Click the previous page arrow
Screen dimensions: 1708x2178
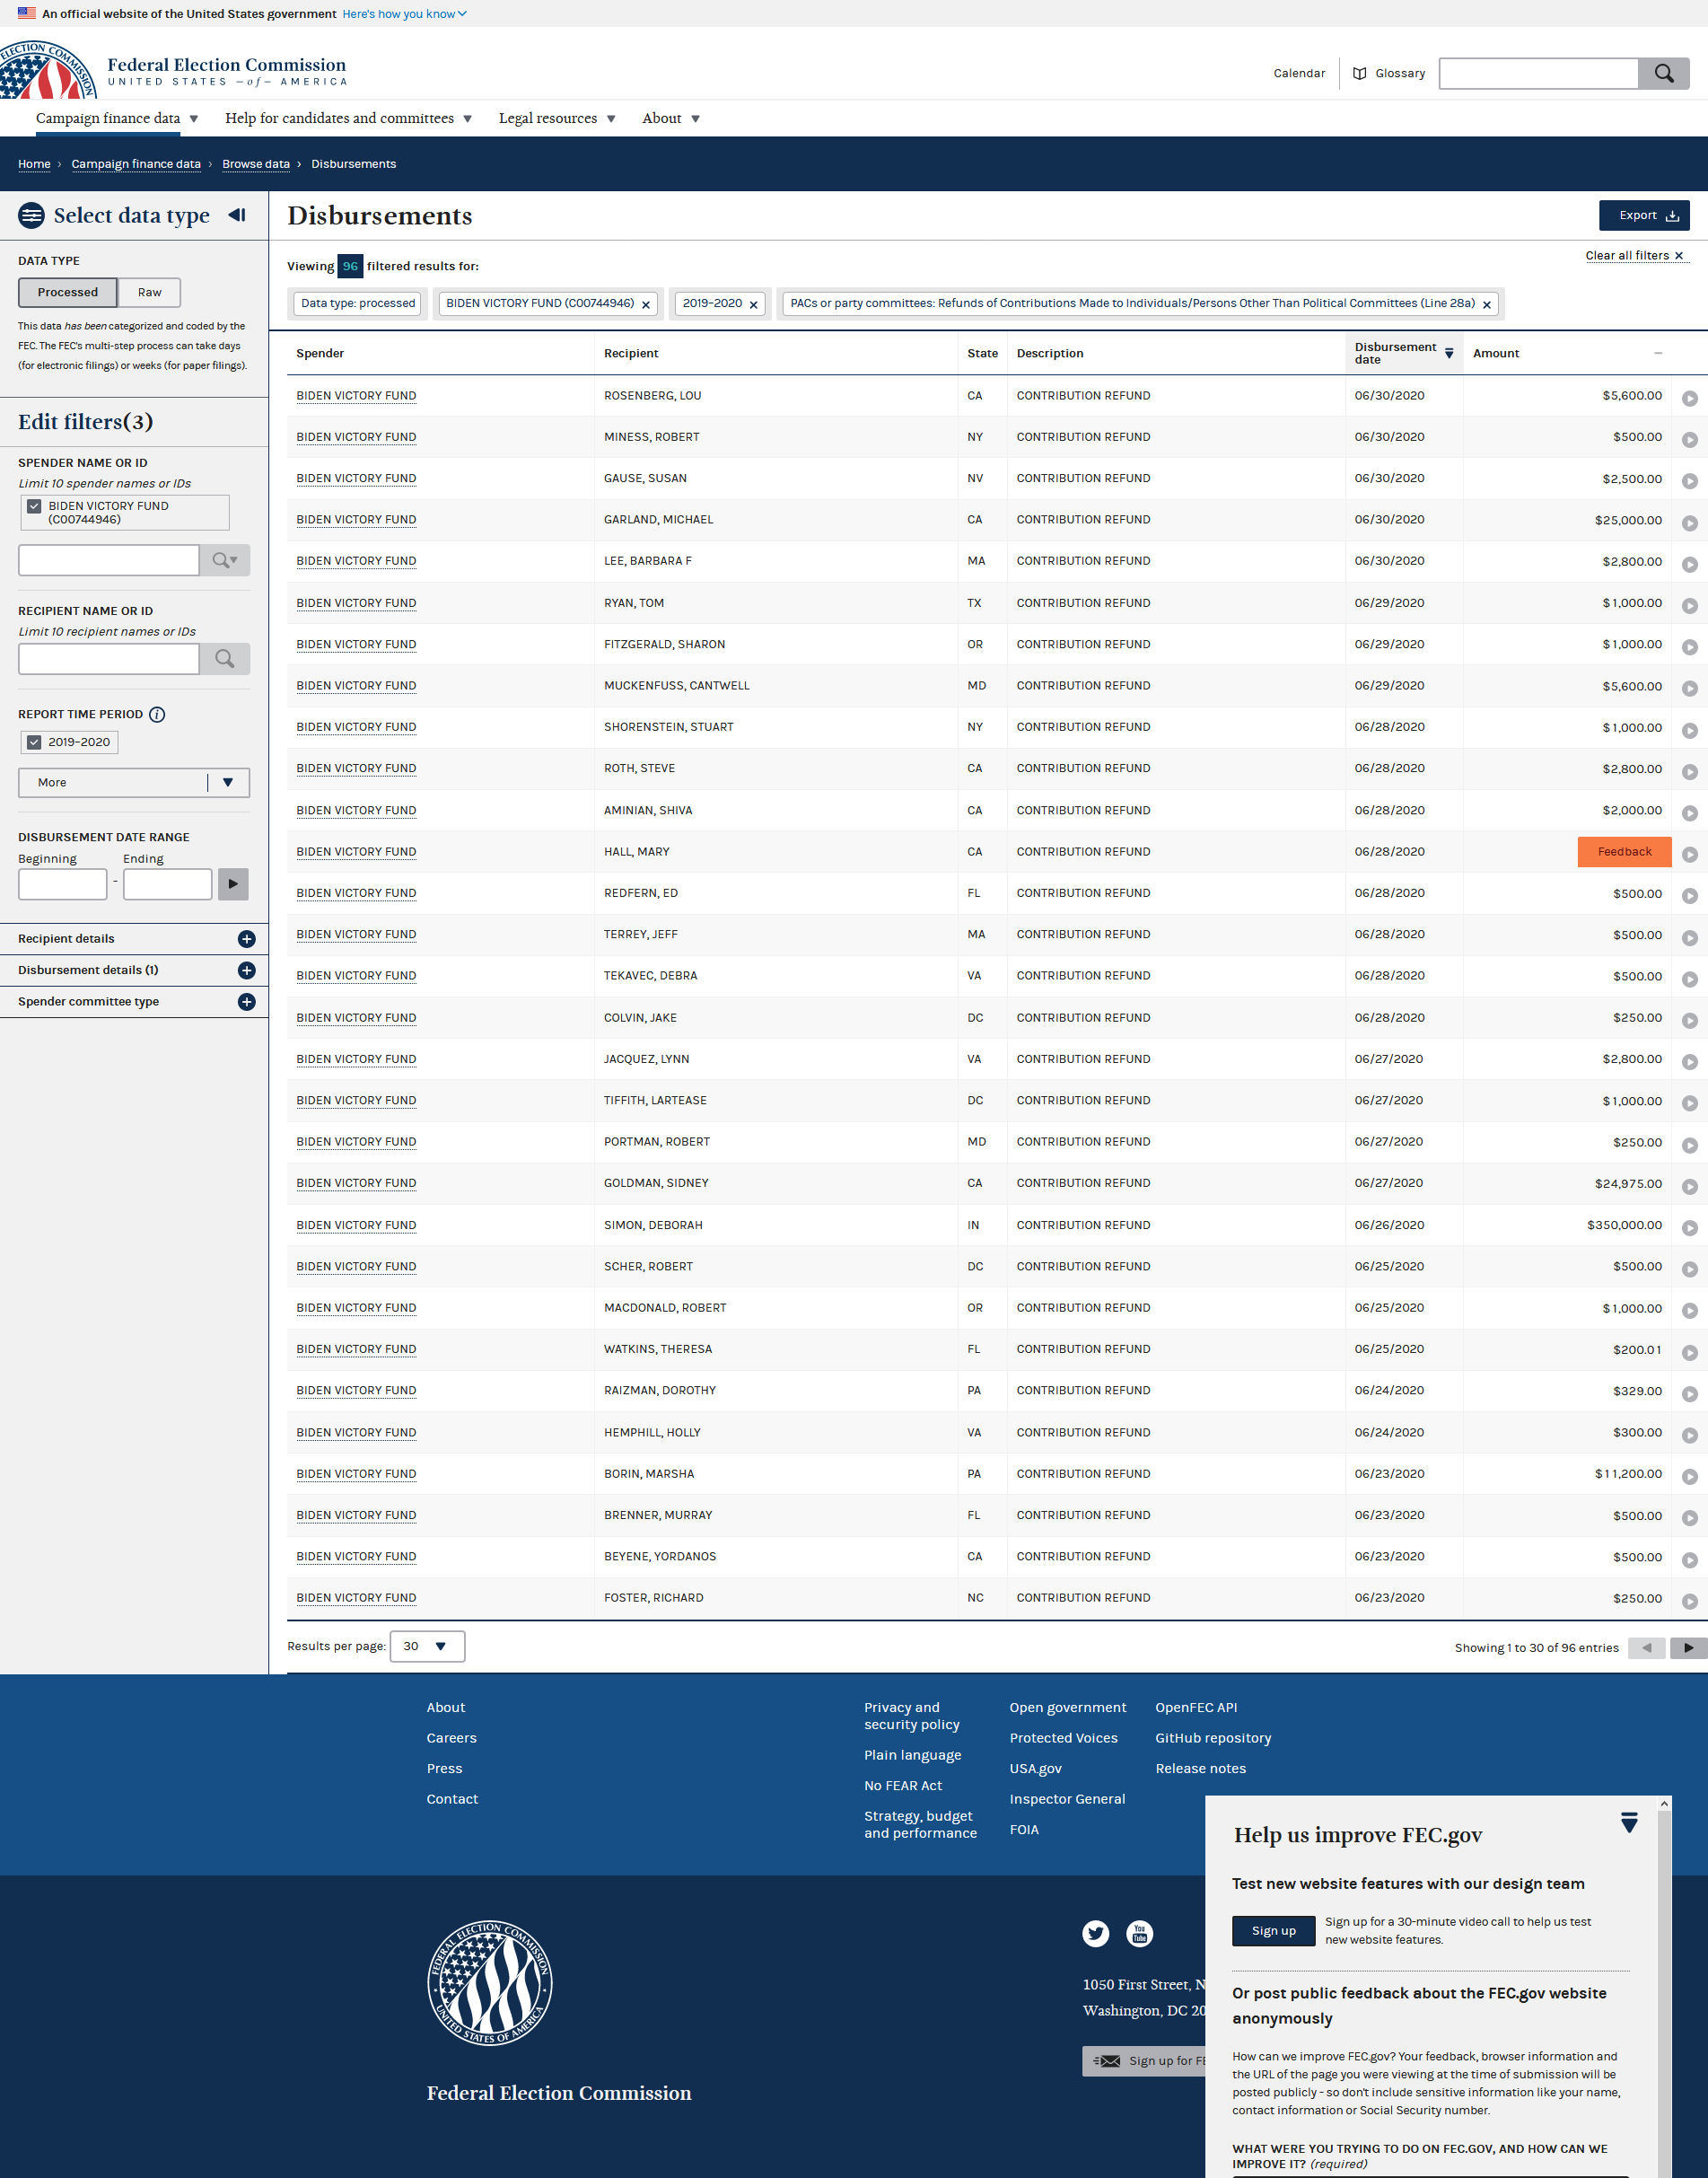click(x=1646, y=1647)
